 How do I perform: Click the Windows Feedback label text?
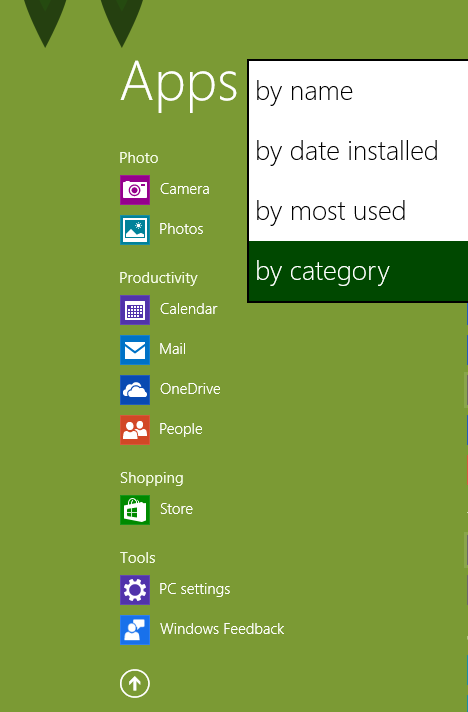click(x=222, y=628)
